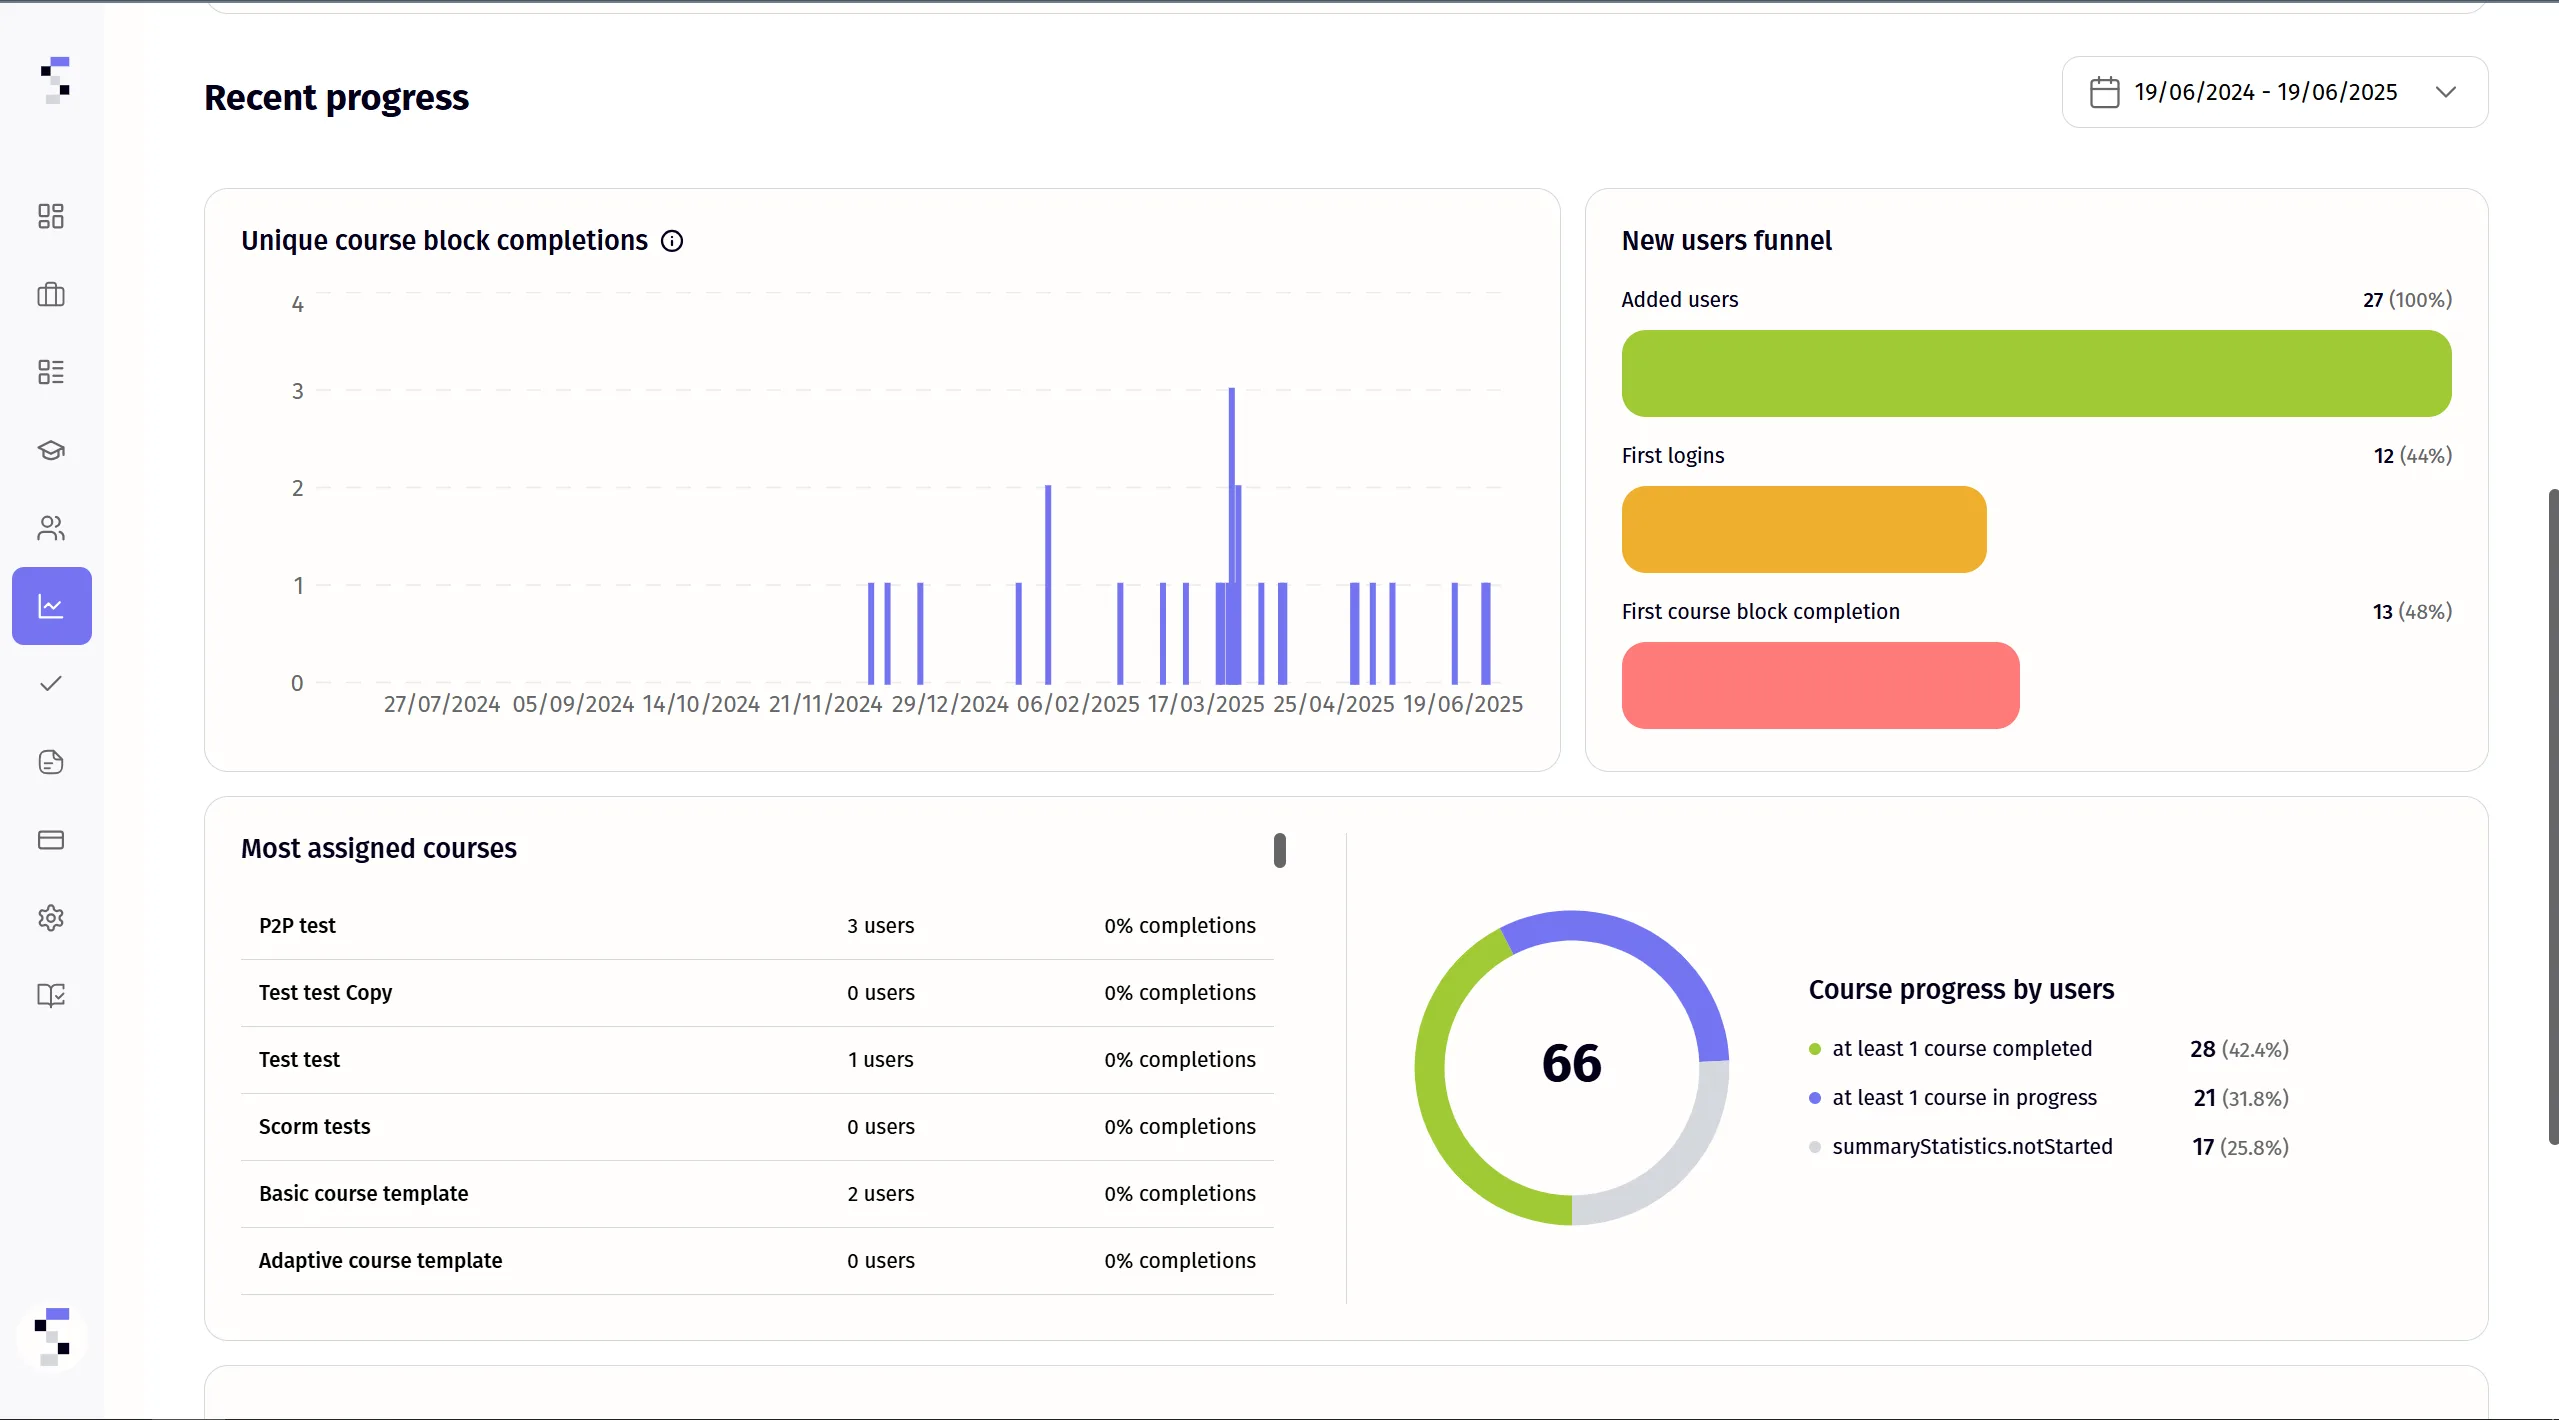Click legend item summaryStatistics.notStarted

pyautogui.click(x=1972, y=1147)
